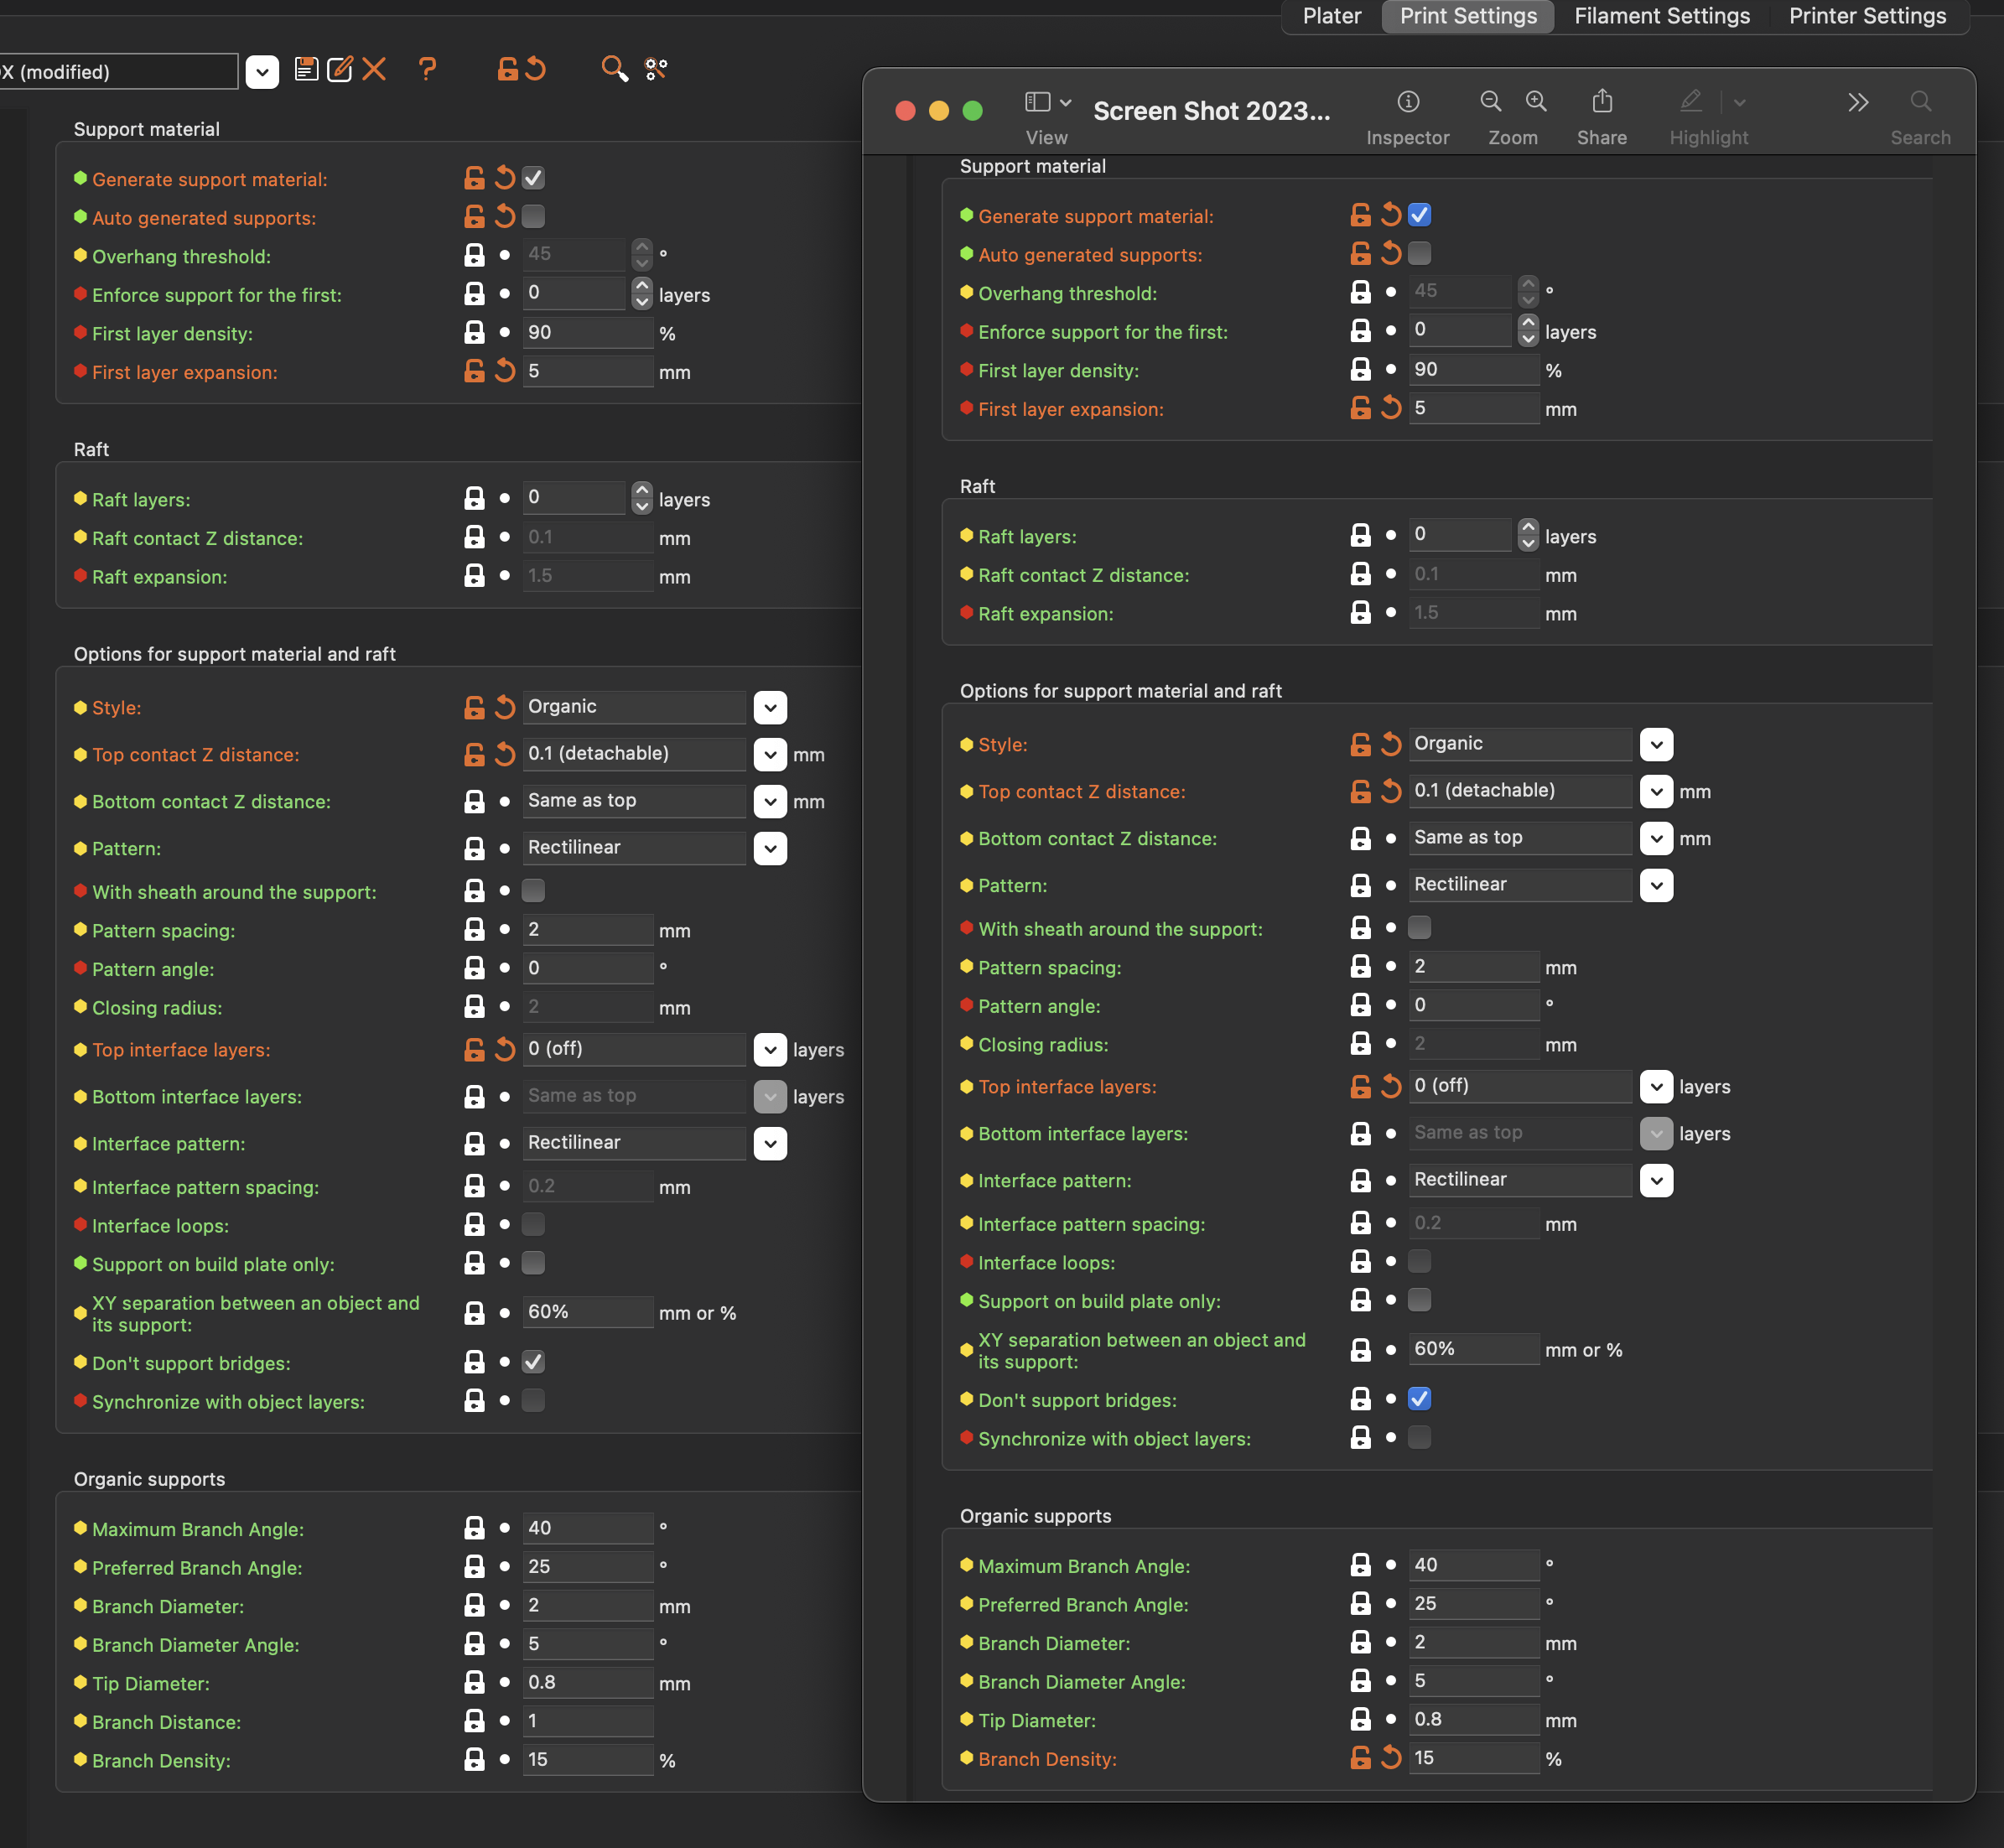Screen dimensions: 2004x1848
Task: Click Preview window title Screen Shot 2023
Action: pos(1211,111)
